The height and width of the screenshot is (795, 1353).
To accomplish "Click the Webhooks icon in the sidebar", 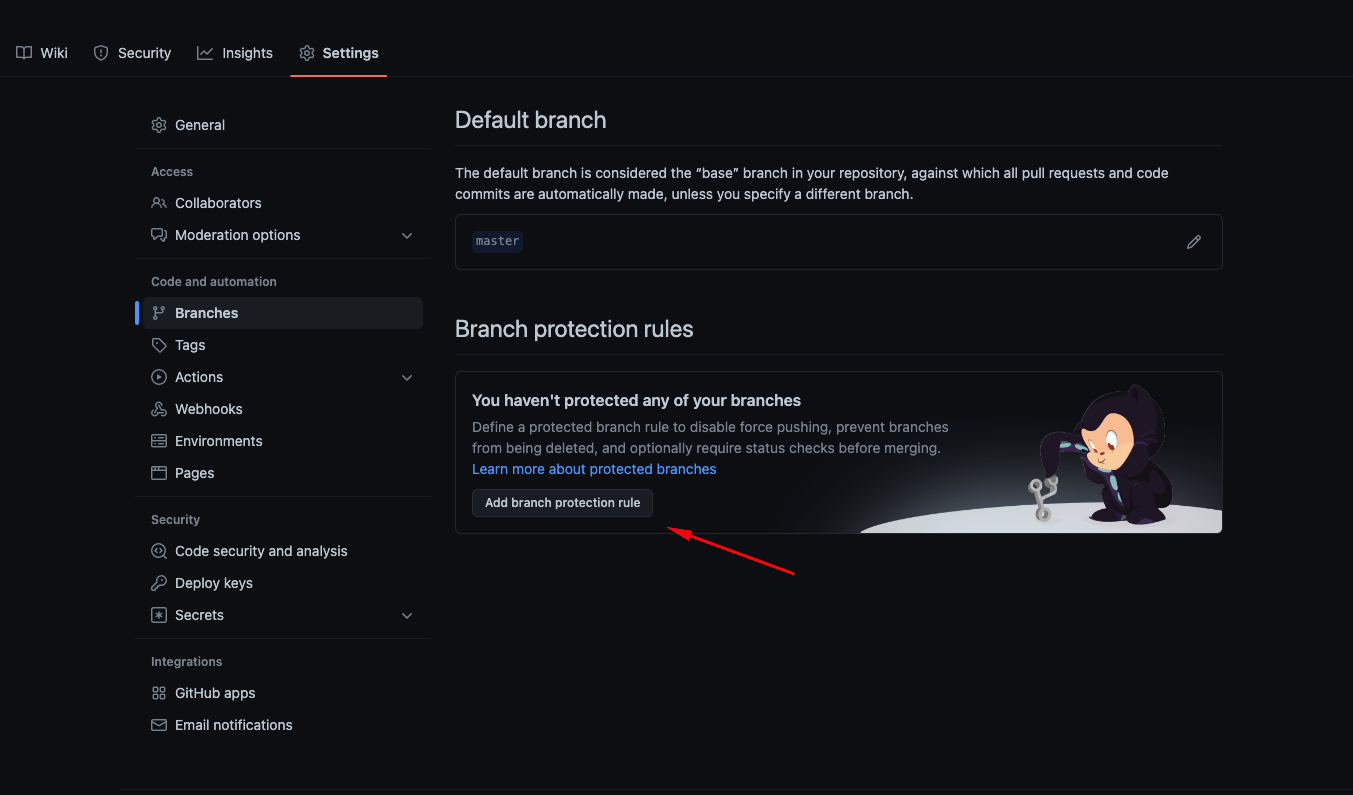I will [159, 409].
